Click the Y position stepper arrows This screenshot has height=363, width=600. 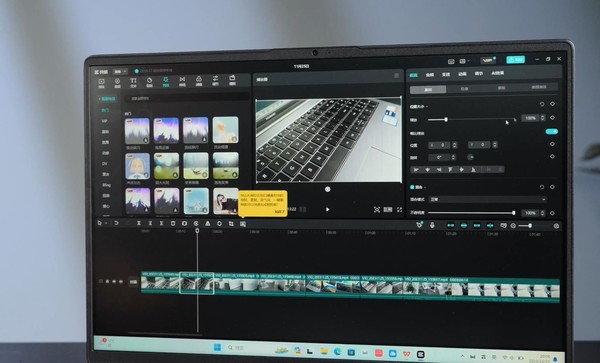pos(495,145)
